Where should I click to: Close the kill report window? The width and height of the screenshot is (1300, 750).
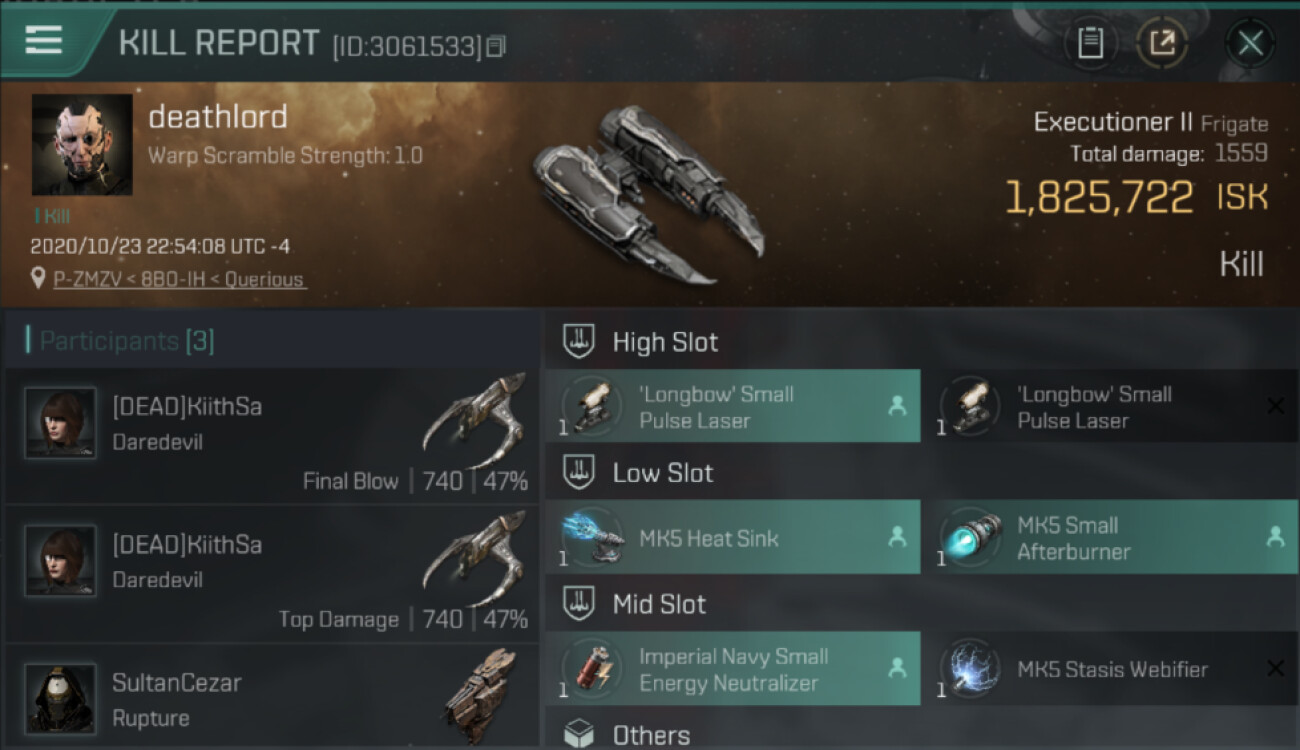[1250, 43]
